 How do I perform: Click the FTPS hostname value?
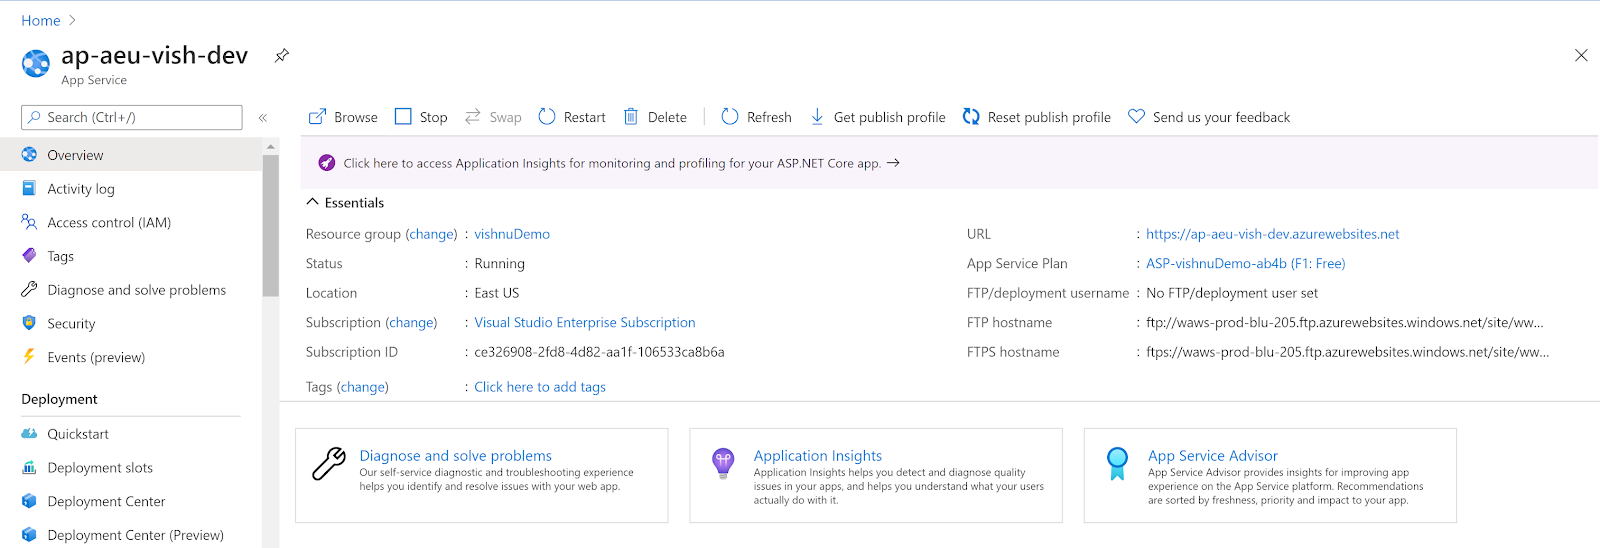pos(1348,352)
